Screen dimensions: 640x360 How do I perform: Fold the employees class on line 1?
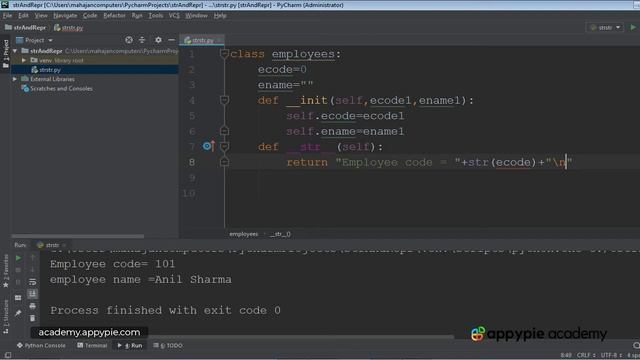pyautogui.click(x=224, y=53)
